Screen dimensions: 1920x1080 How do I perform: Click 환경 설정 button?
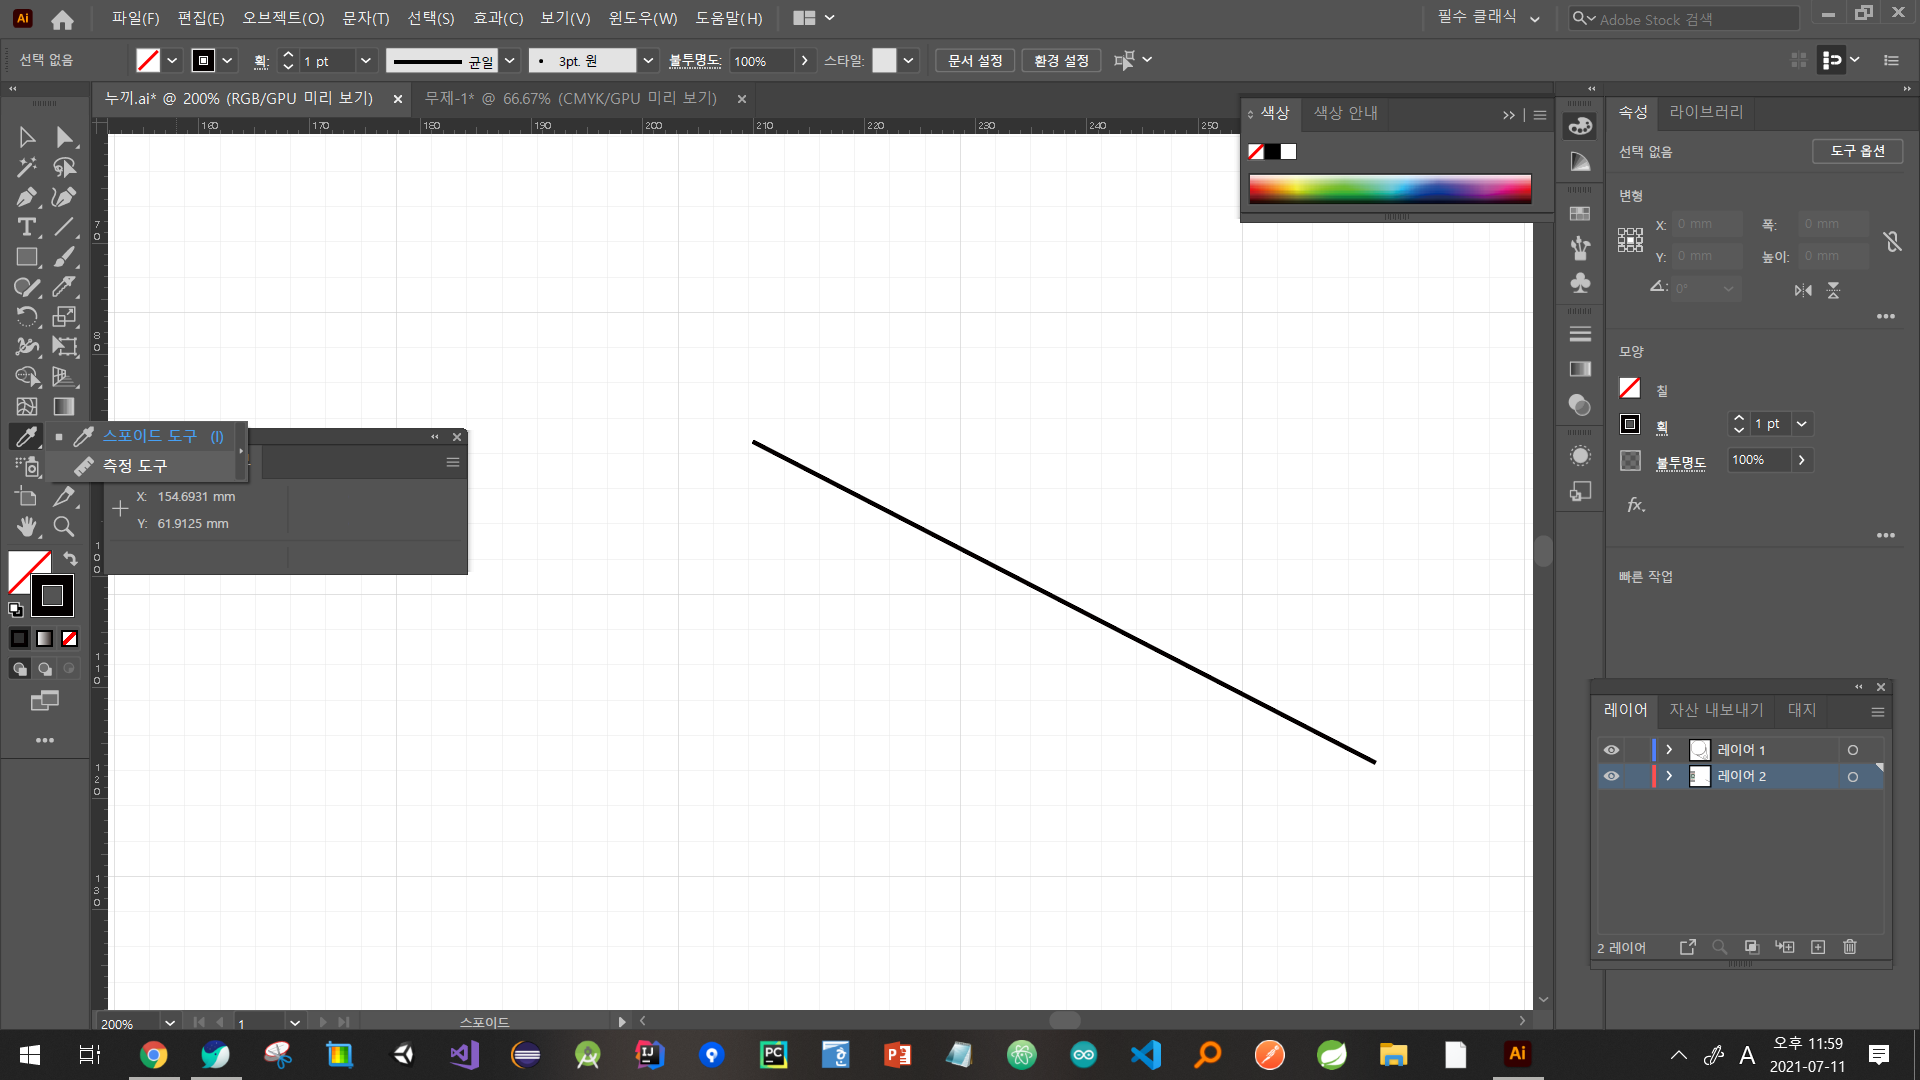coord(1061,61)
